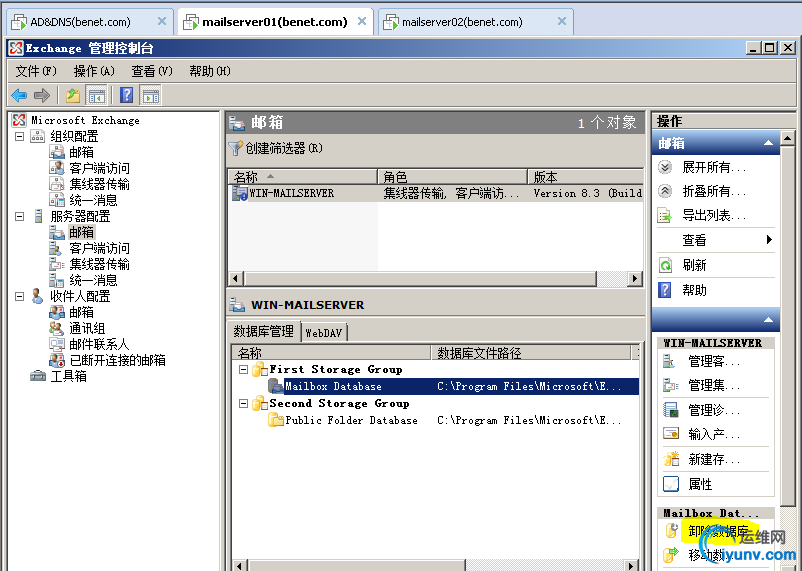Toggle the action pane toolbar icon
This screenshot has width=802, height=571.
(x=150, y=95)
